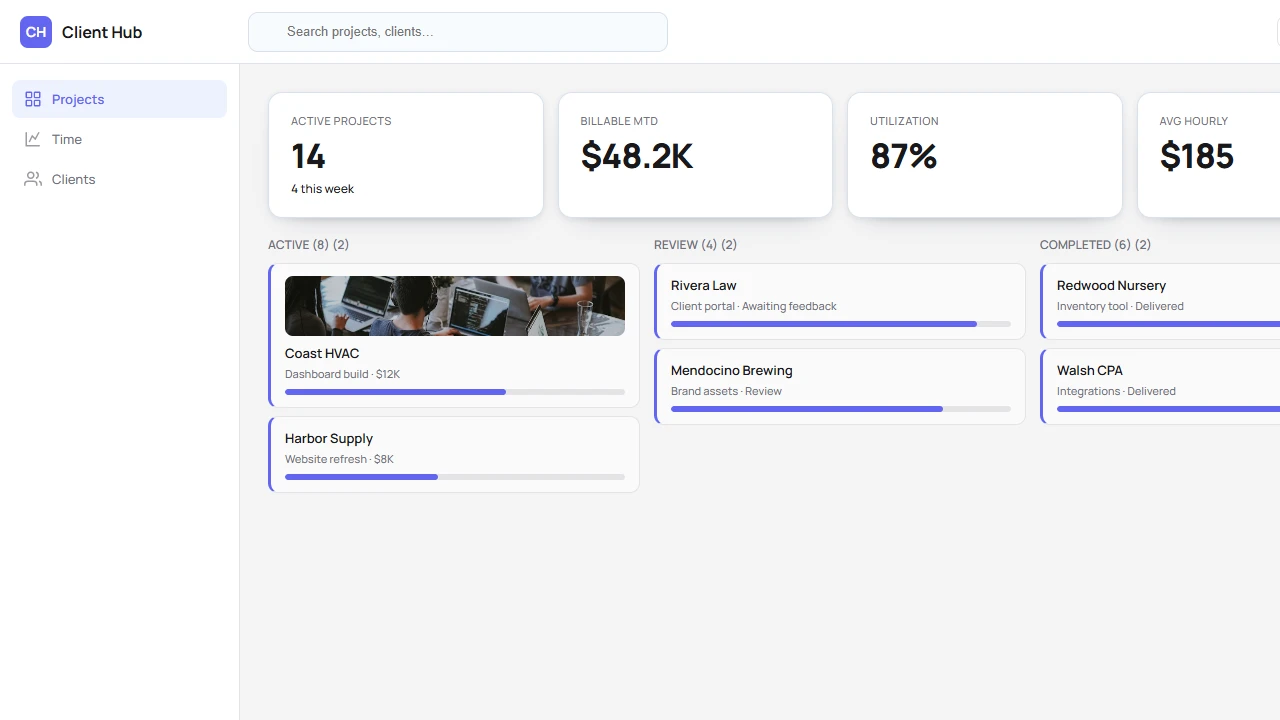The height and width of the screenshot is (720, 1280).
Task: Click the COMPLETED (6) column header
Action: pos(1095,245)
